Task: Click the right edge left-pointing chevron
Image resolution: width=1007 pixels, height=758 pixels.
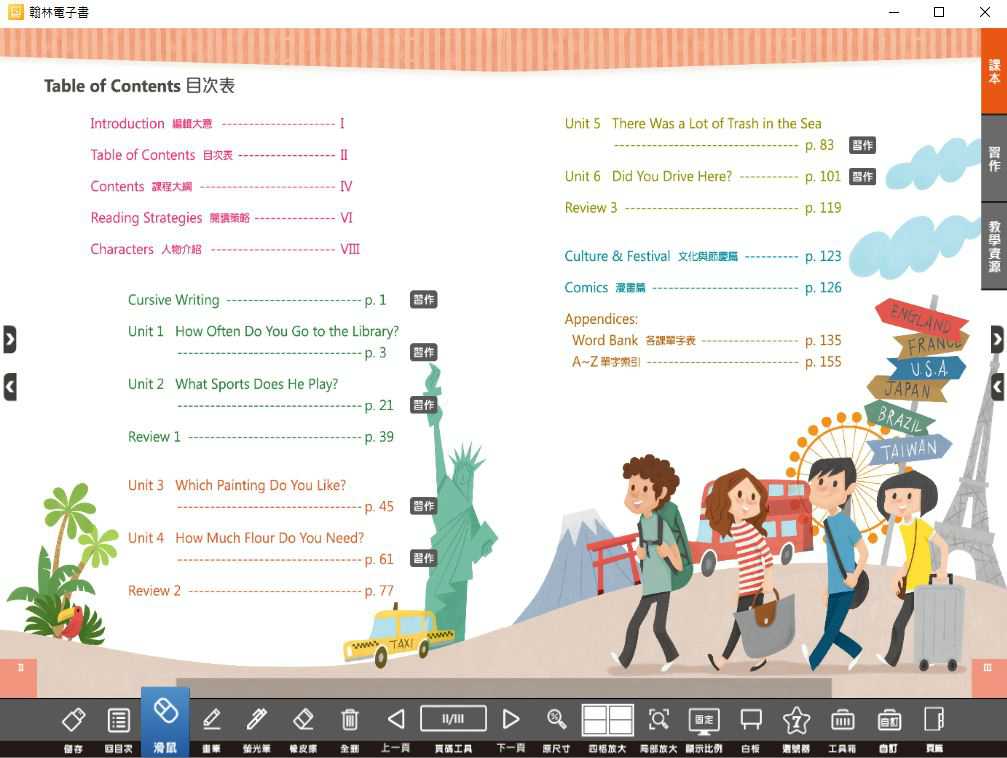Action: pos(997,387)
